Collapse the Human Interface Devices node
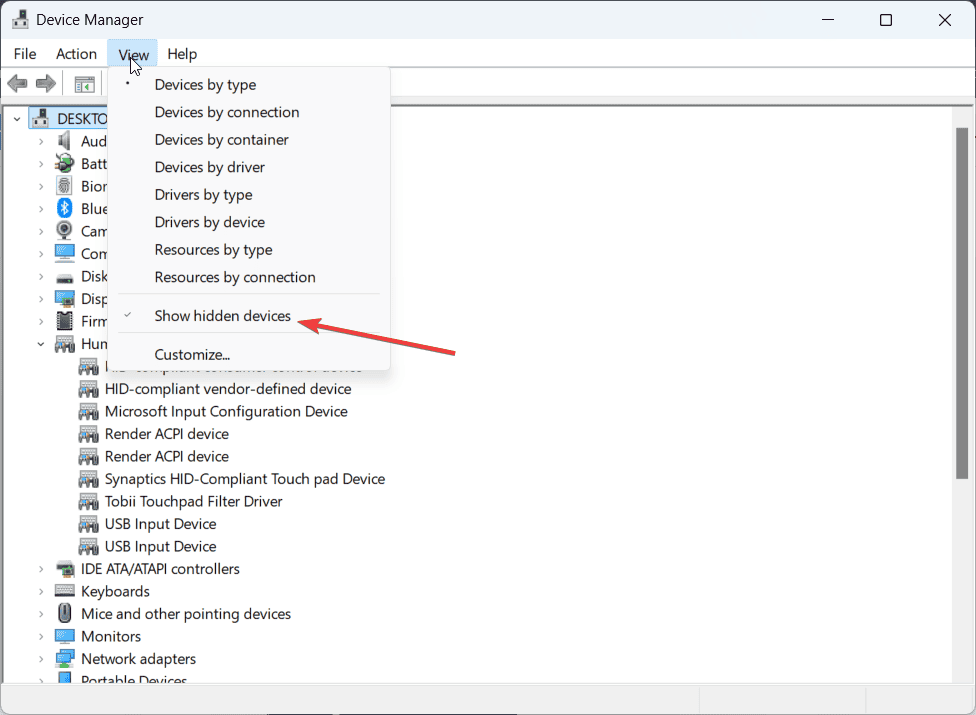976x715 pixels. pos(41,344)
